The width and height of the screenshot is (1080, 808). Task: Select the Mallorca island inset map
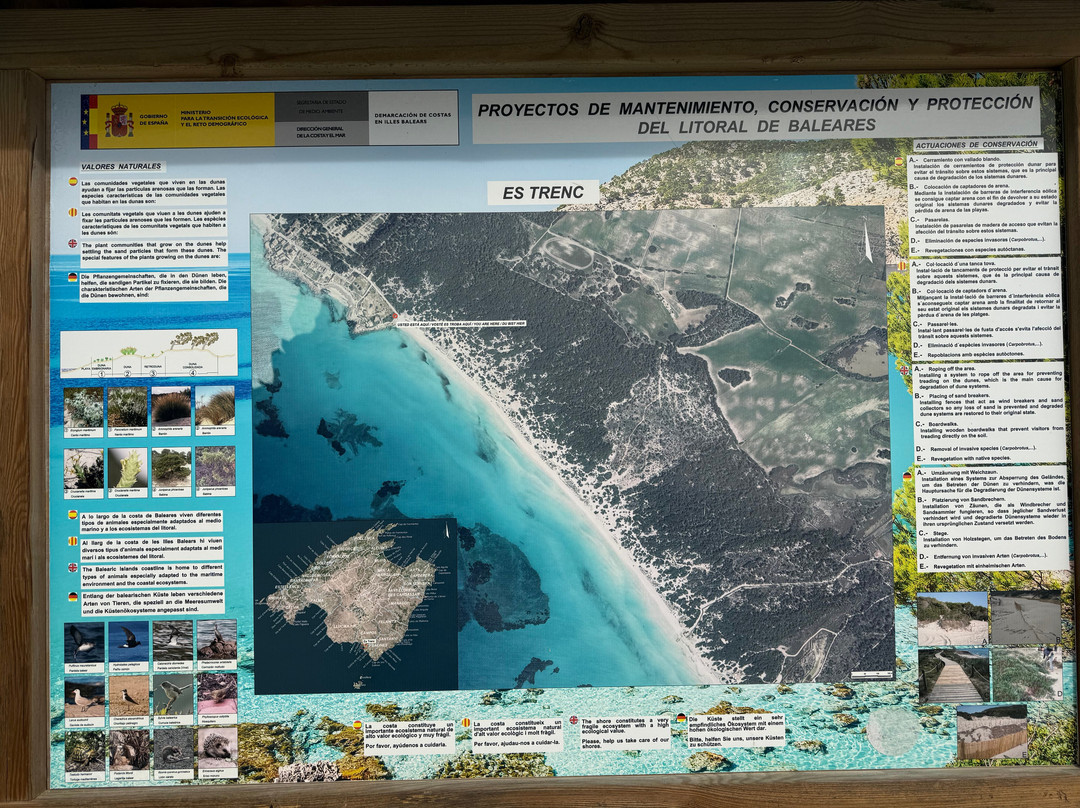coord(355,605)
